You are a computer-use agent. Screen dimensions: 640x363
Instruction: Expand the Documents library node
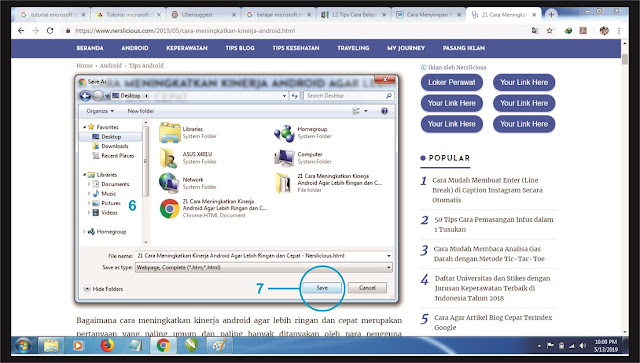89,184
